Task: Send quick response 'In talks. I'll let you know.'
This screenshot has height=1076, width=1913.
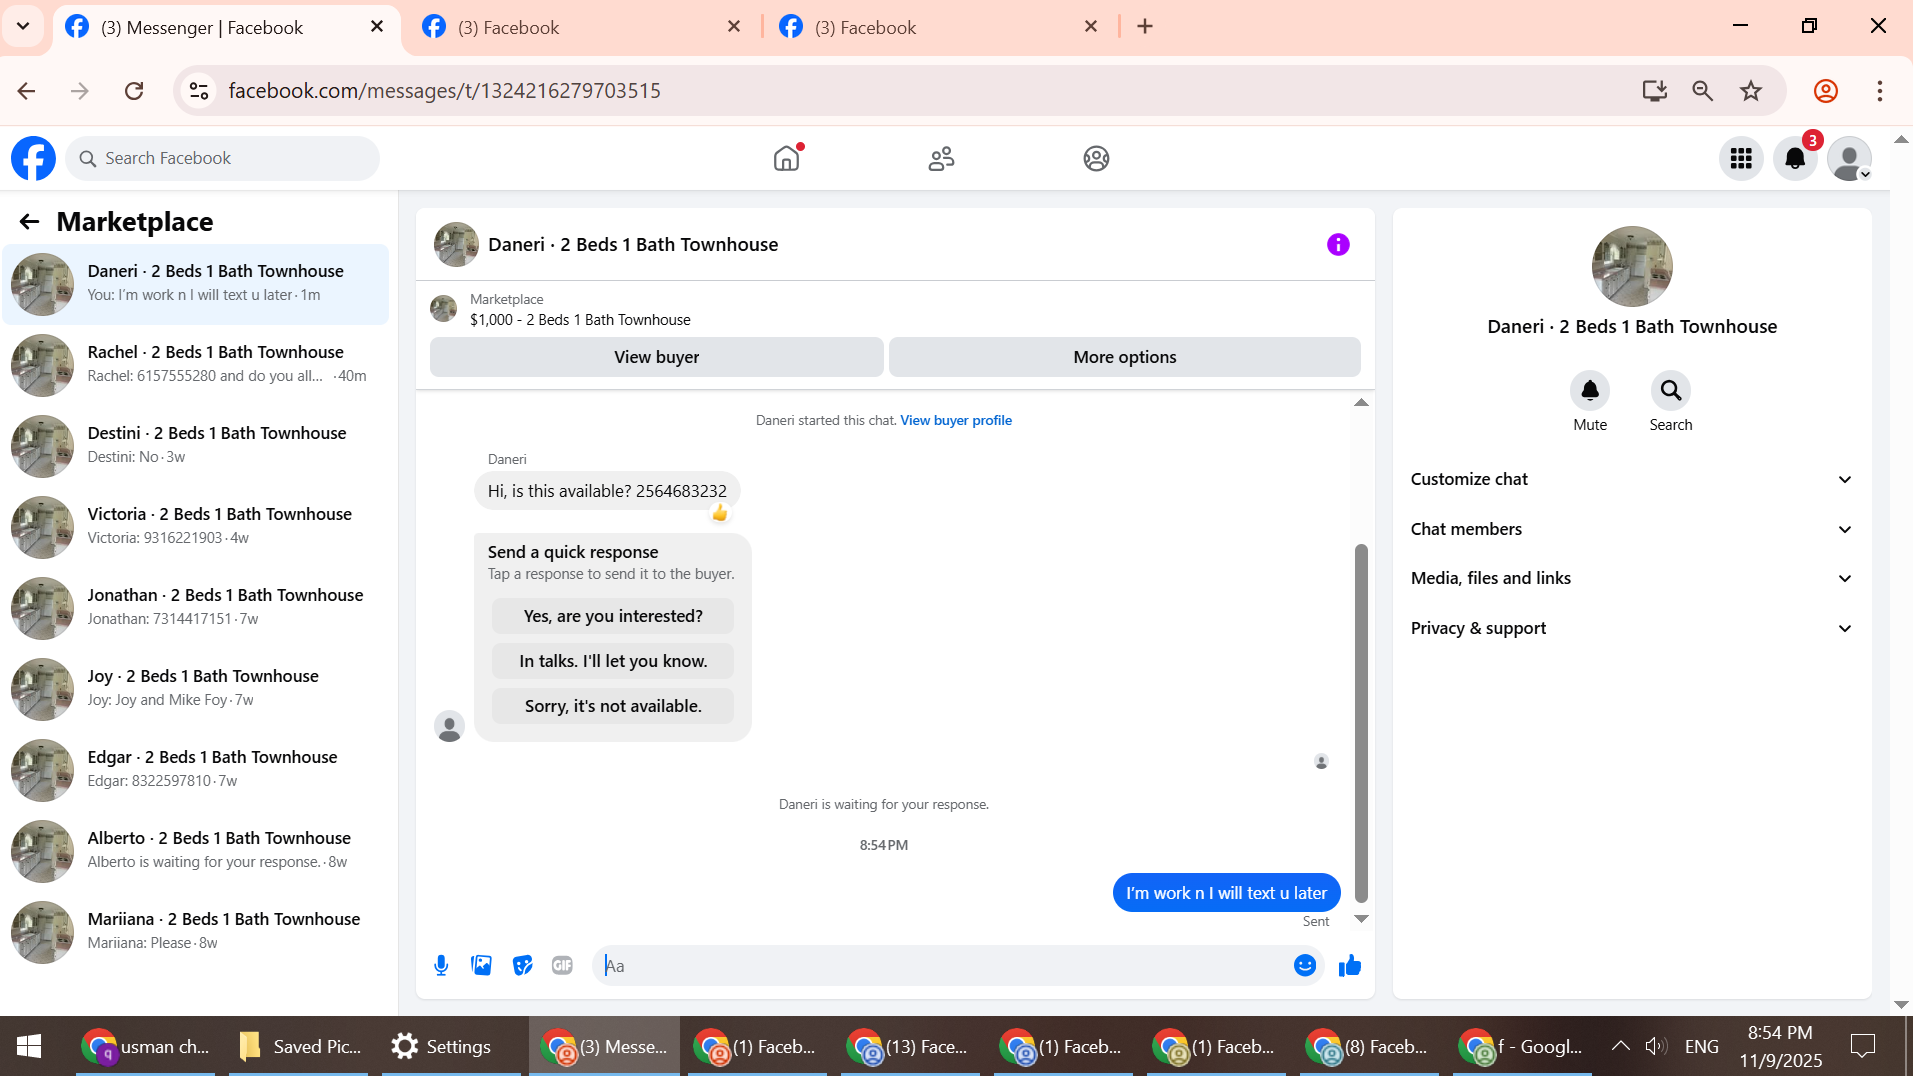Action: [613, 661]
